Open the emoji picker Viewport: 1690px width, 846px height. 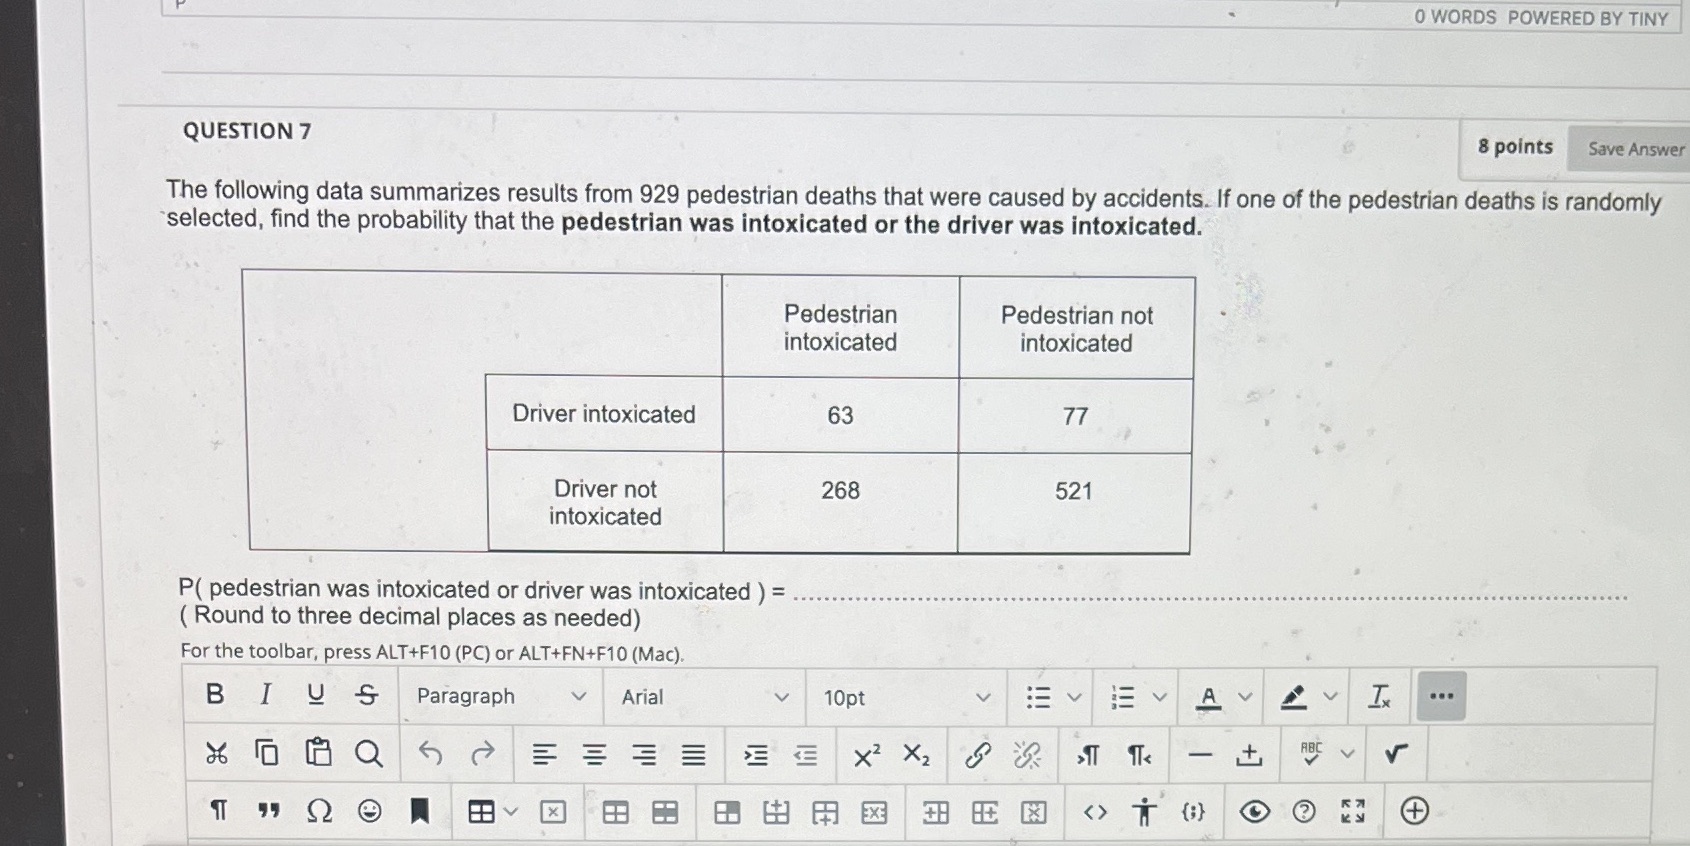tap(369, 810)
